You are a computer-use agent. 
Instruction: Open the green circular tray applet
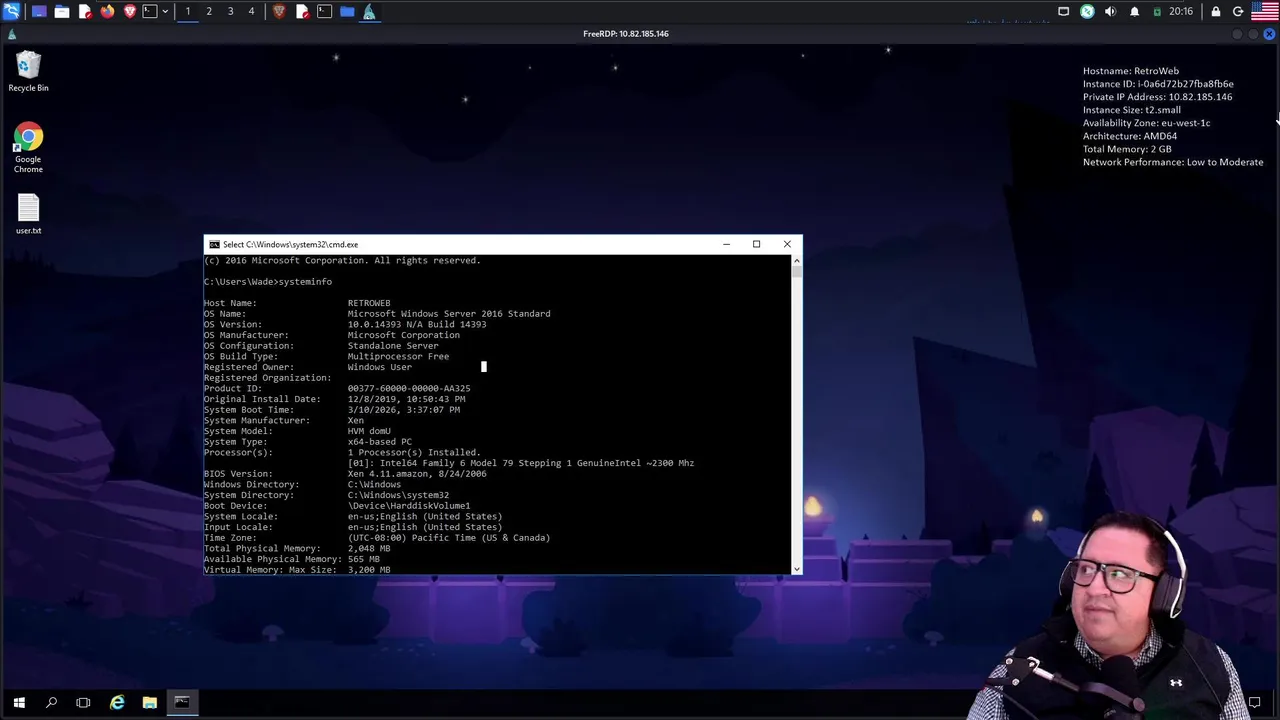[x=1087, y=11]
